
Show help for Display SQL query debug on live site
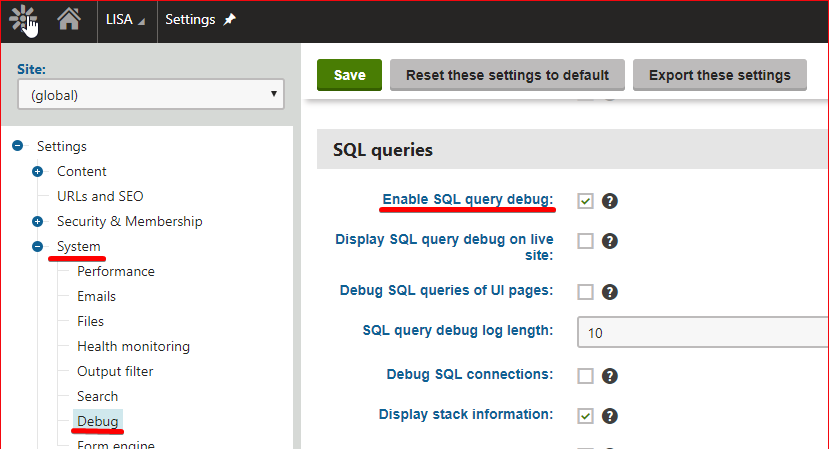tap(610, 241)
